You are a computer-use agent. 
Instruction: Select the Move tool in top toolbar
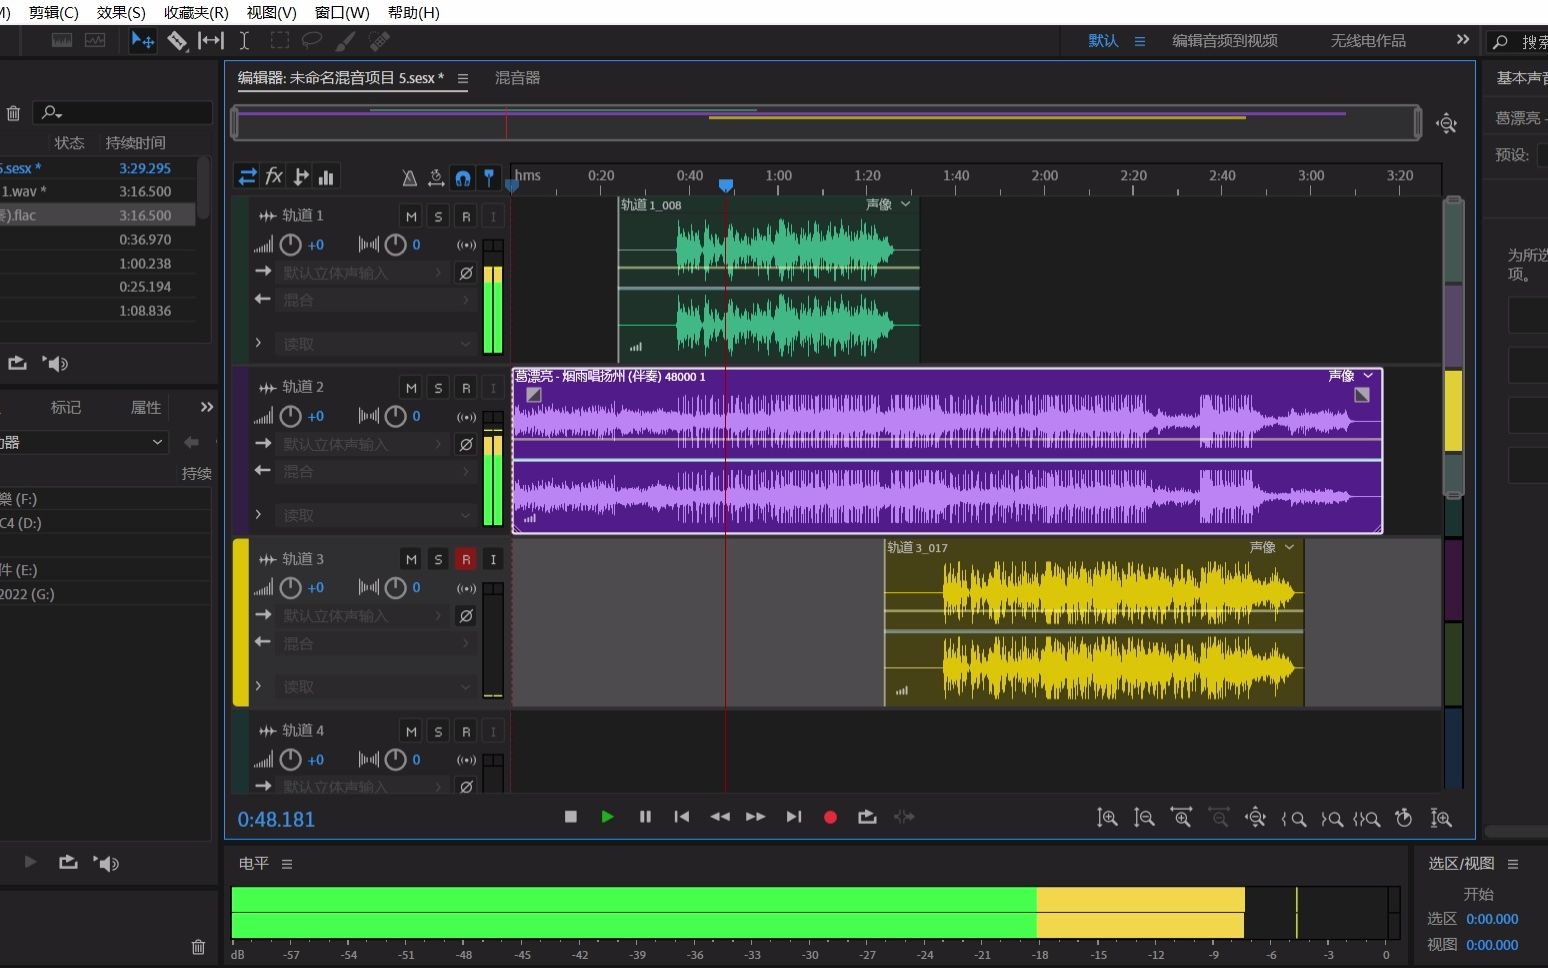[x=143, y=41]
